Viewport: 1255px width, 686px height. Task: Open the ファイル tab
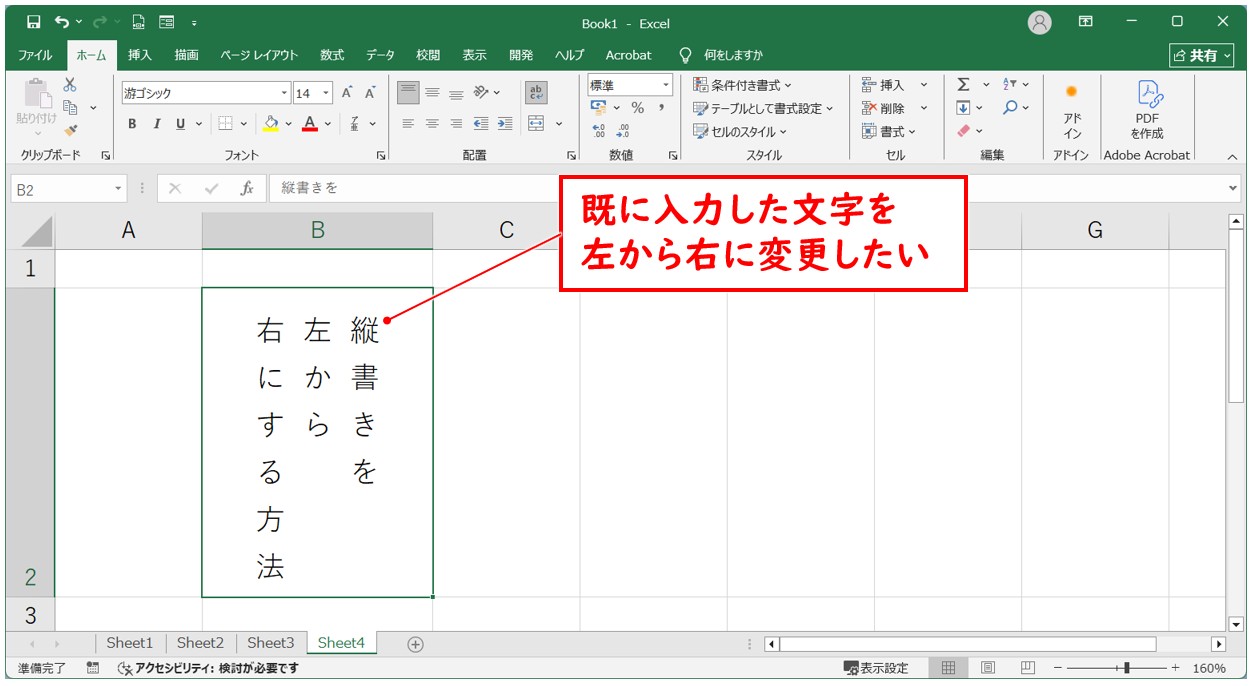point(35,55)
